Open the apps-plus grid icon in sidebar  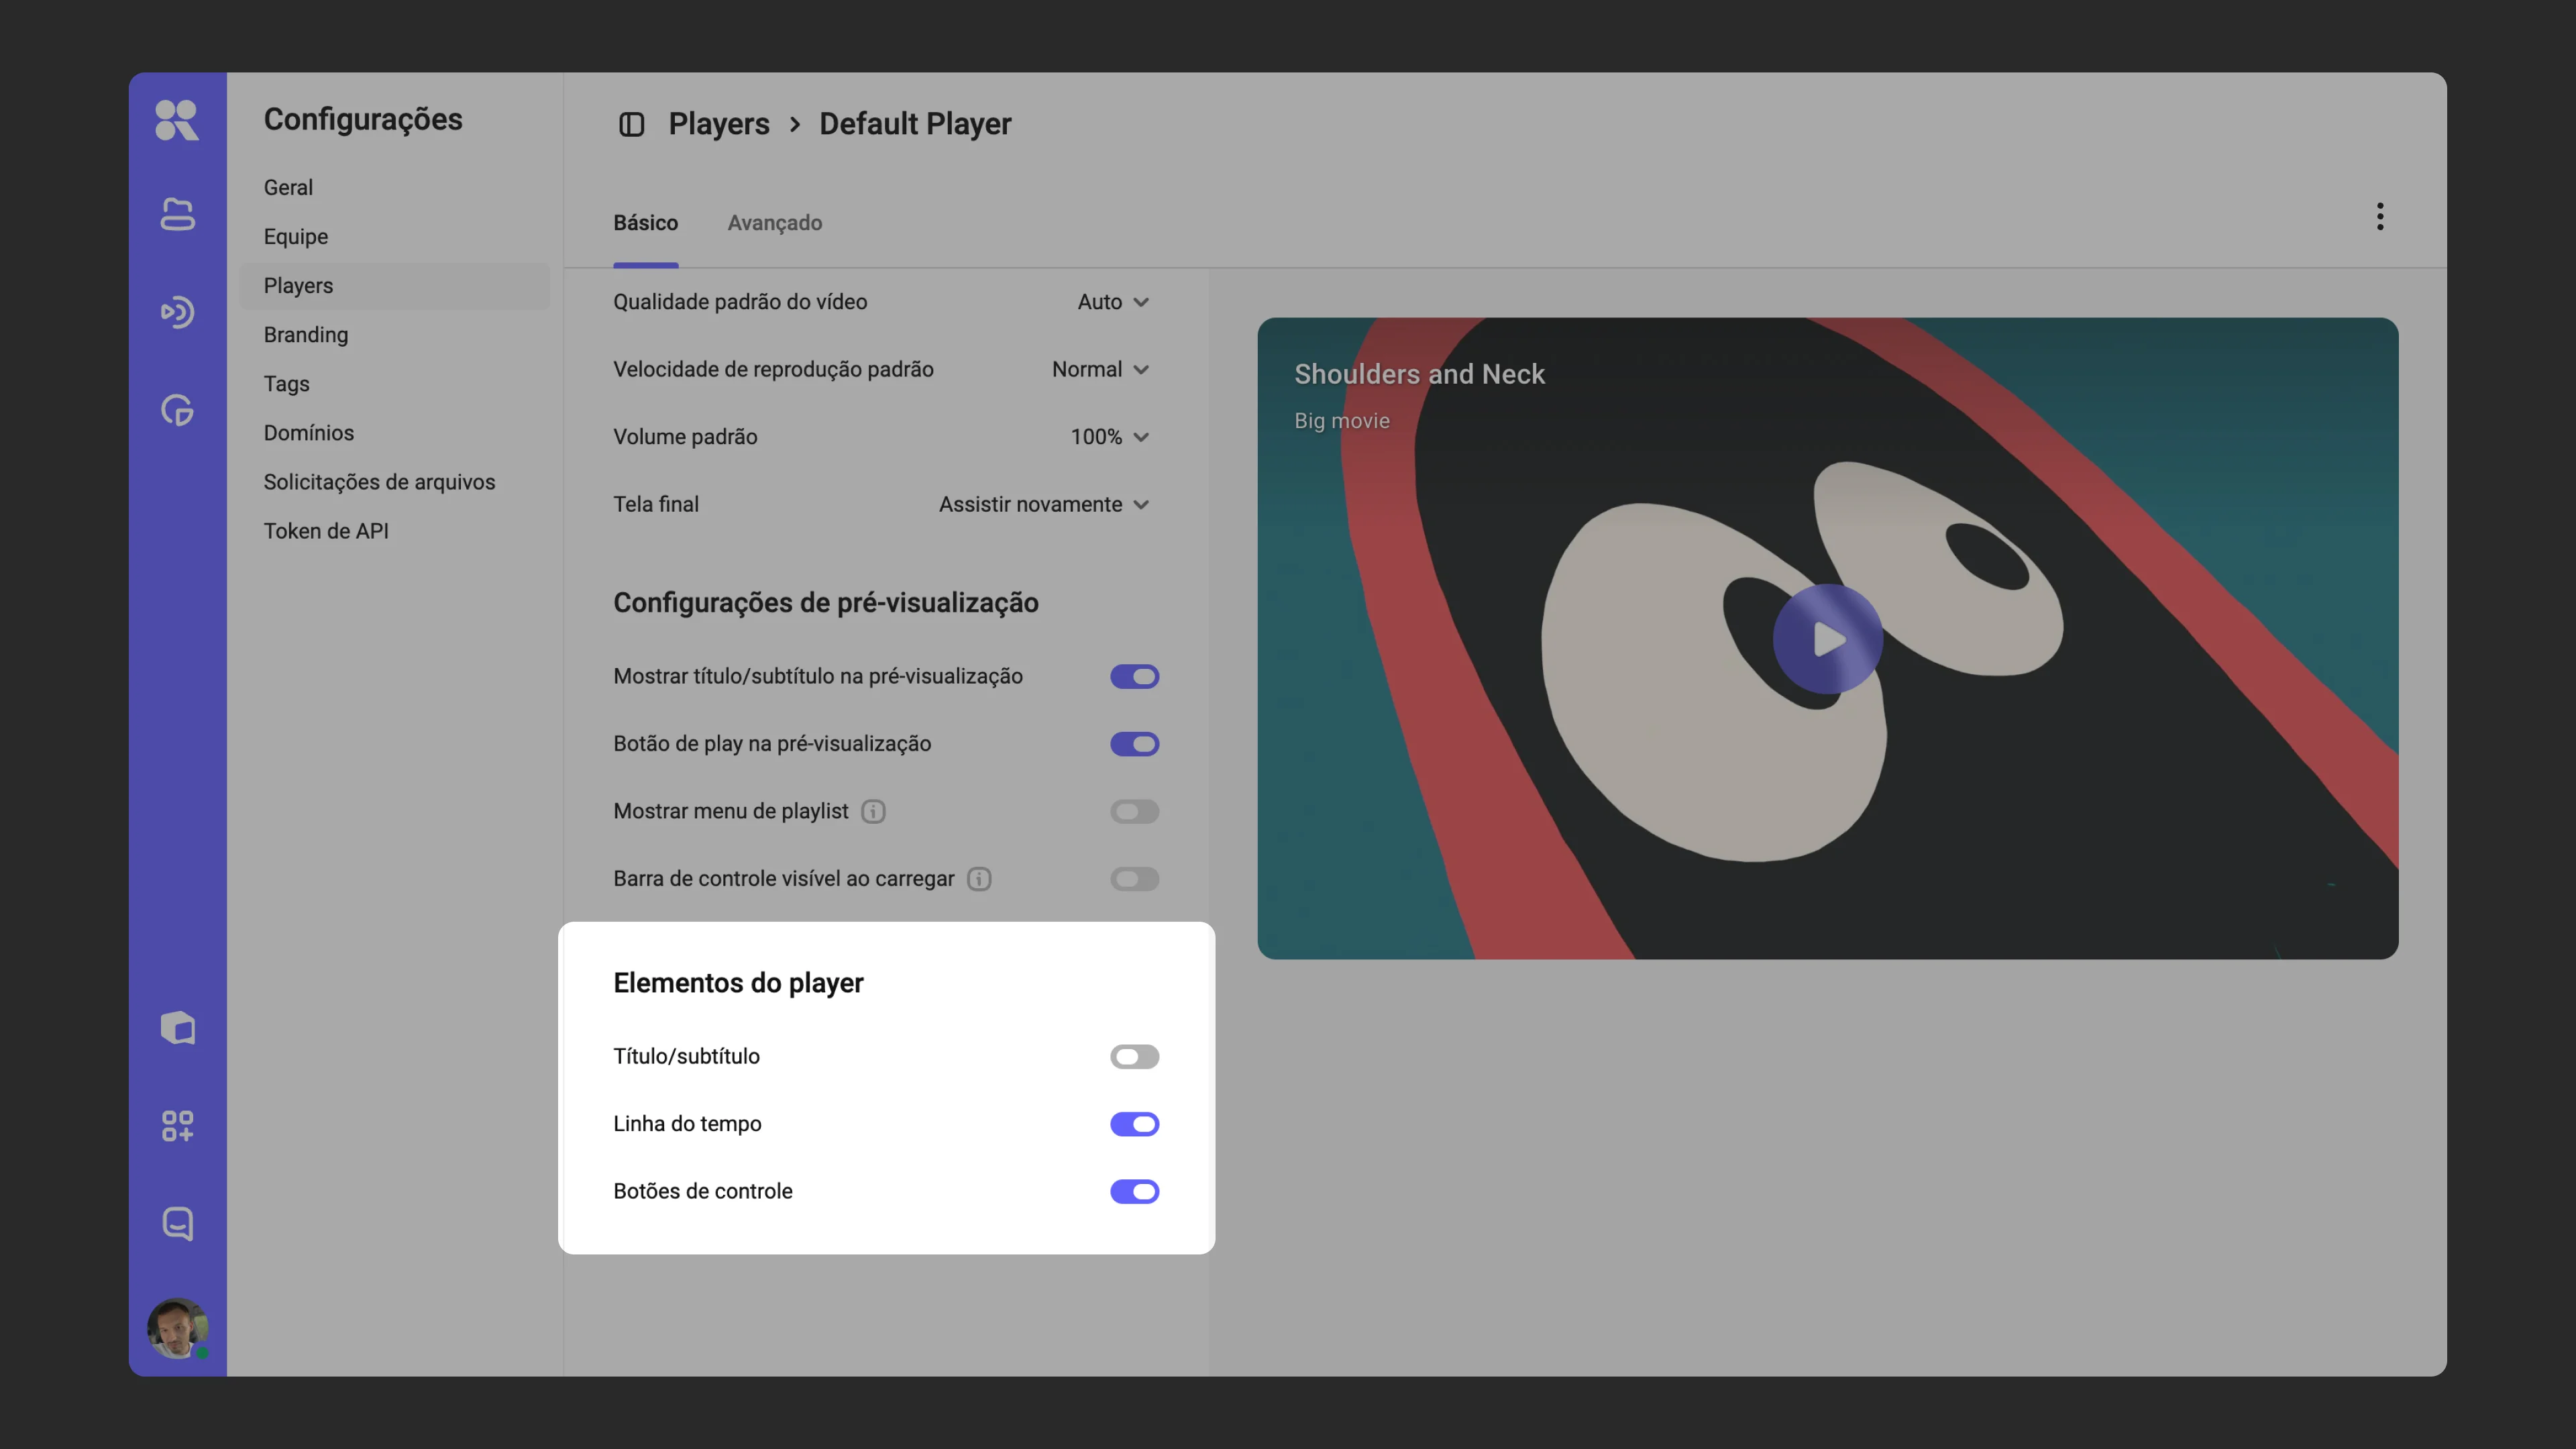[177, 1126]
